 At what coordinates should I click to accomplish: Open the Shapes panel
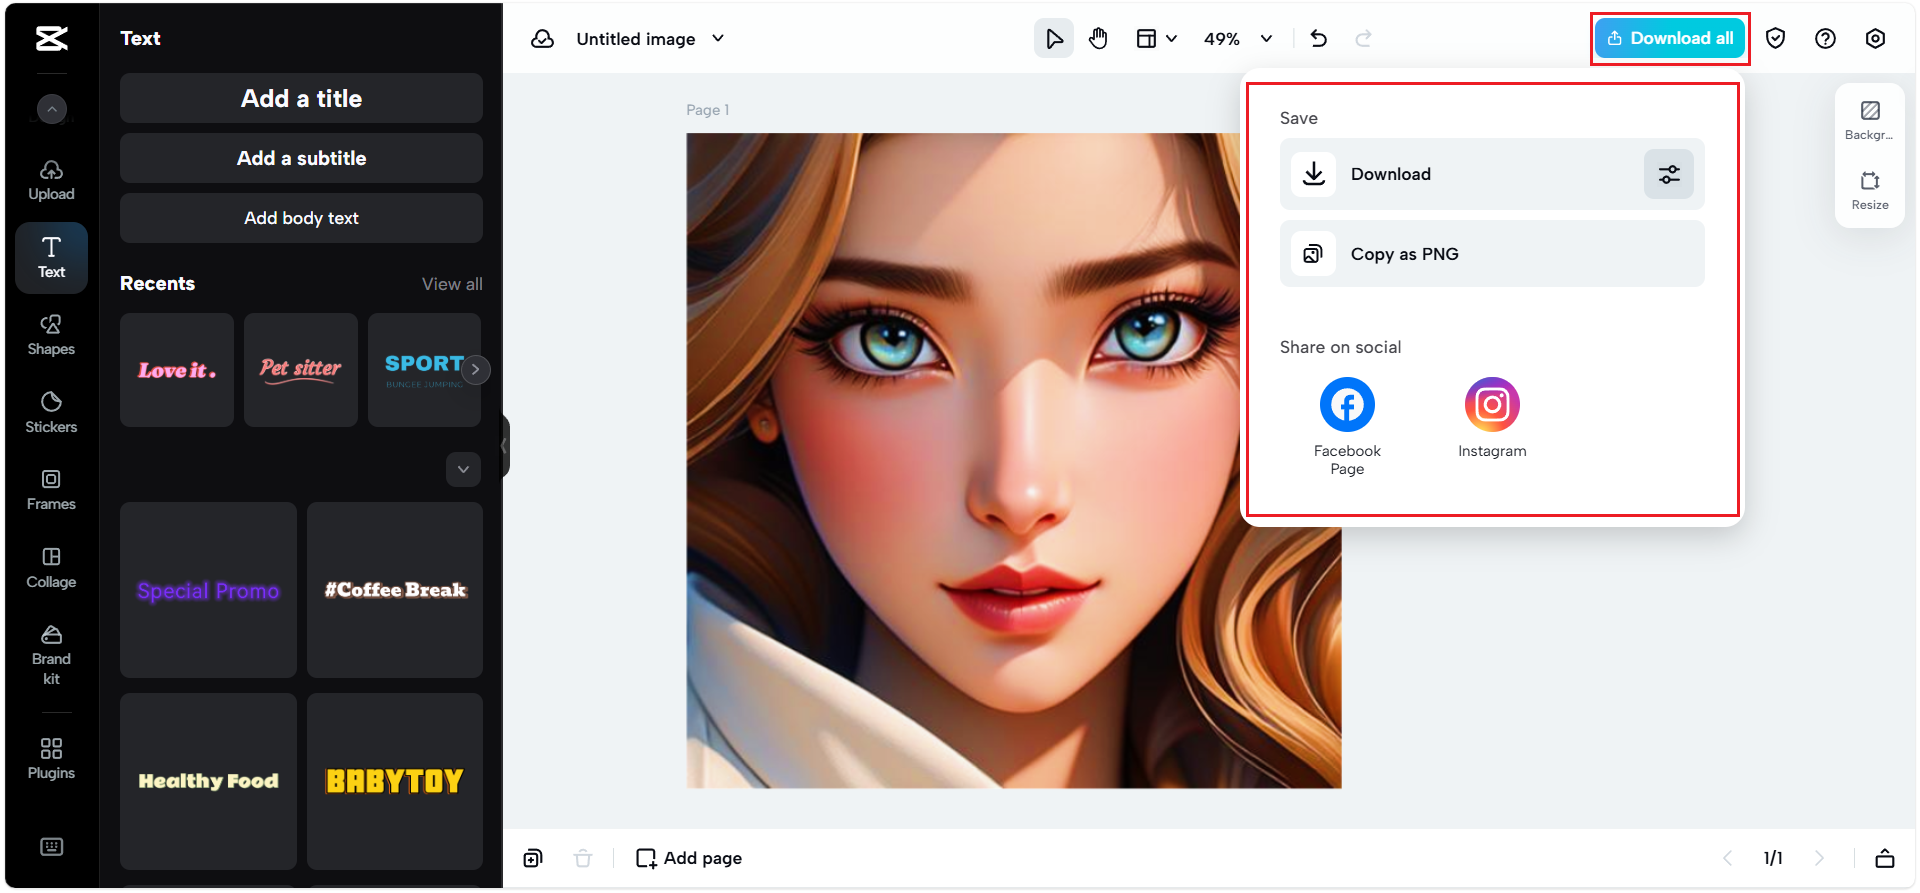pyautogui.click(x=52, y=335)
